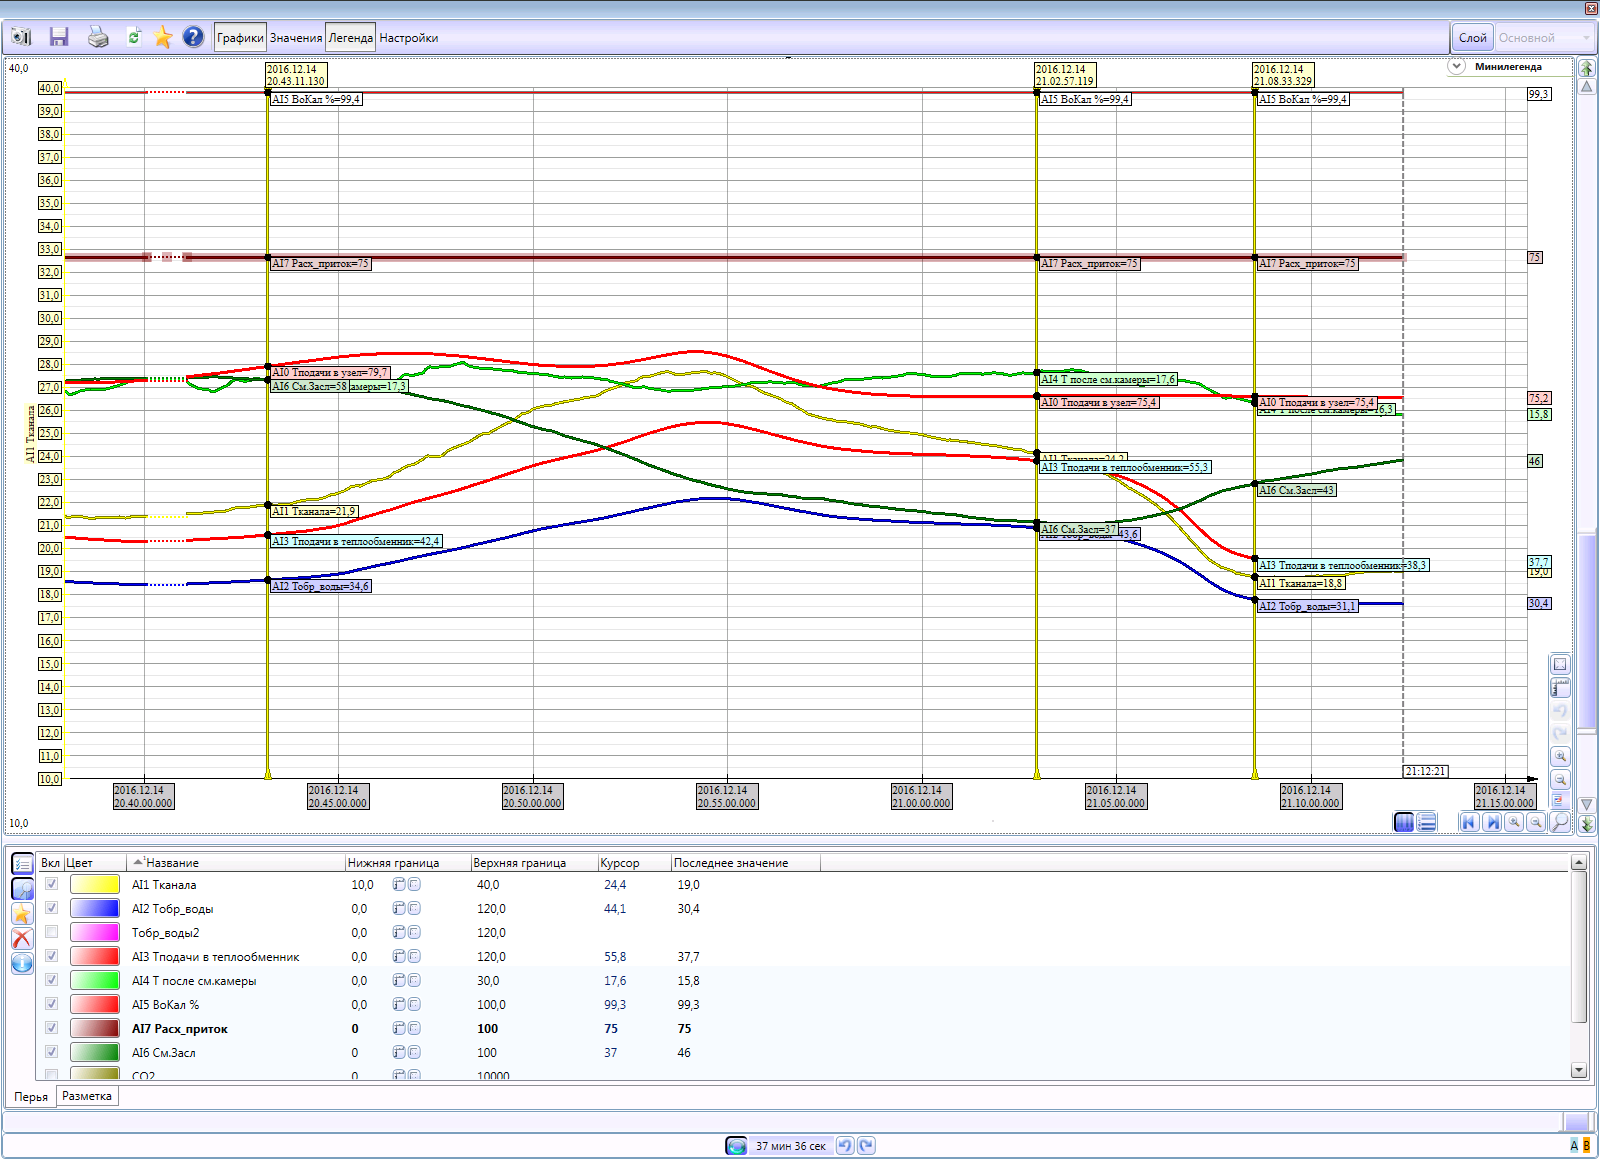Click the large magnifier icon at chart corner
Screen dimensions: 1600x1160
tap(1559, 822)
